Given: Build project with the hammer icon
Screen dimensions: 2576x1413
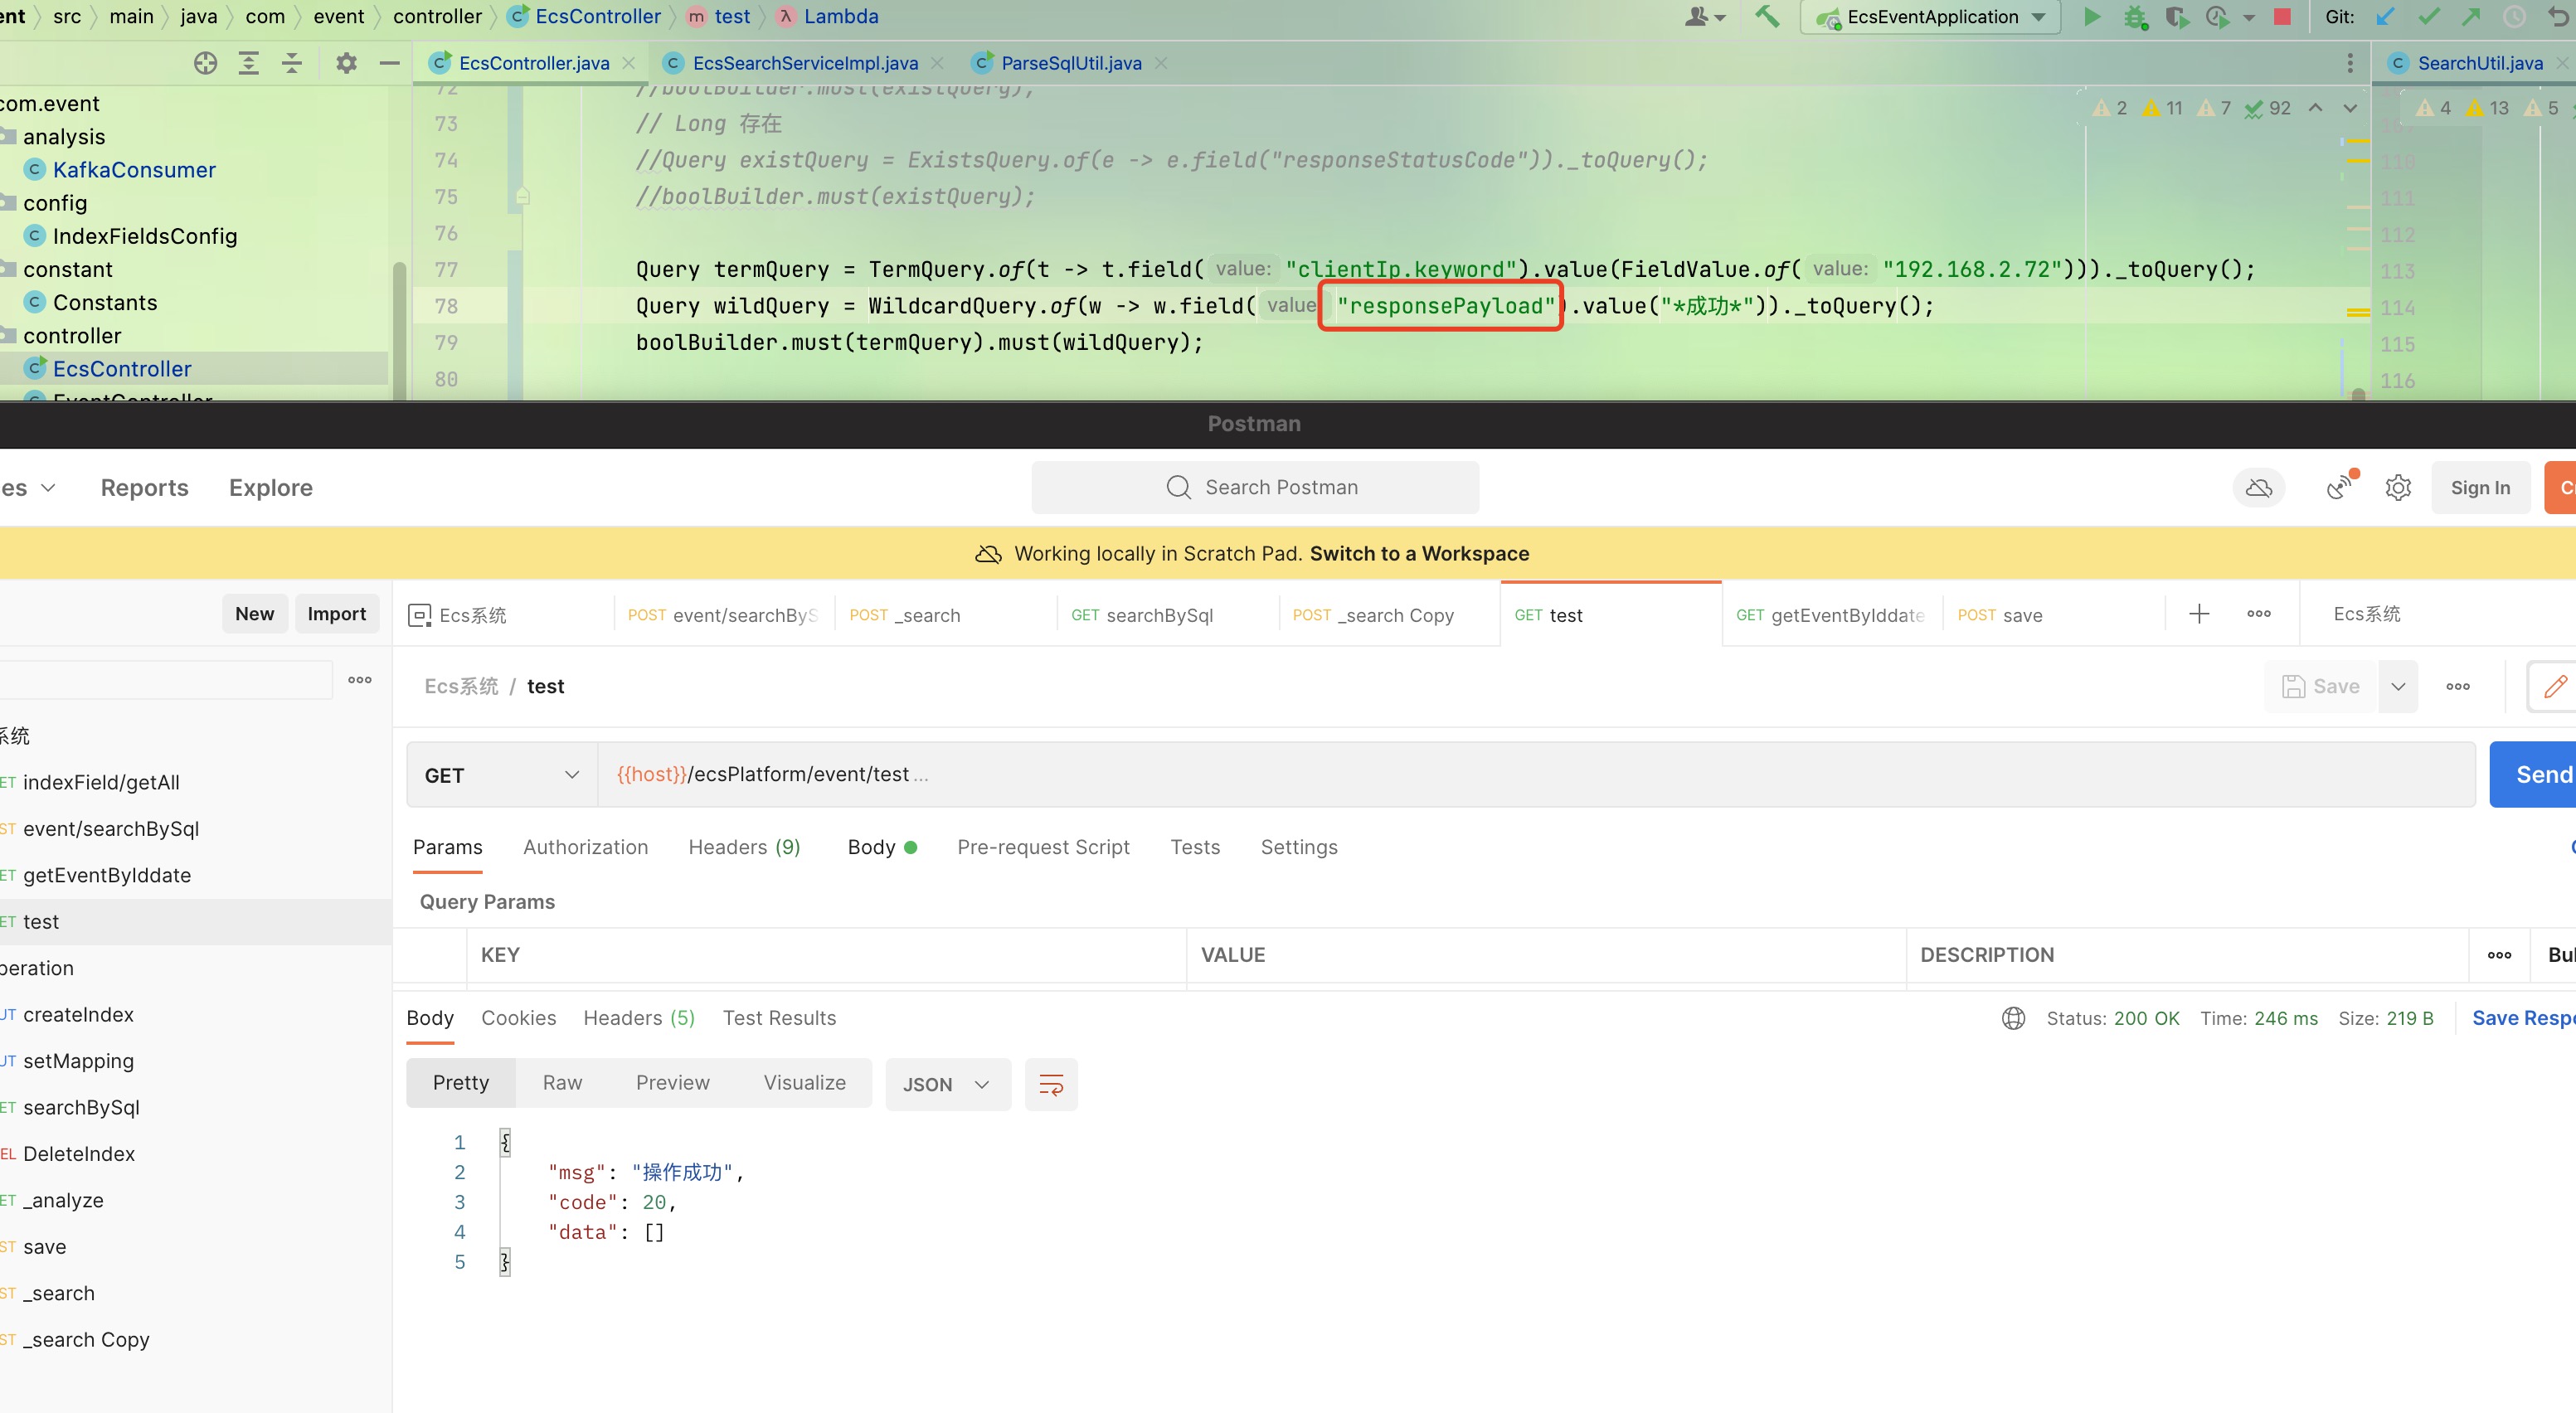Looking at the screenshot, I should tap(1767, 17).
